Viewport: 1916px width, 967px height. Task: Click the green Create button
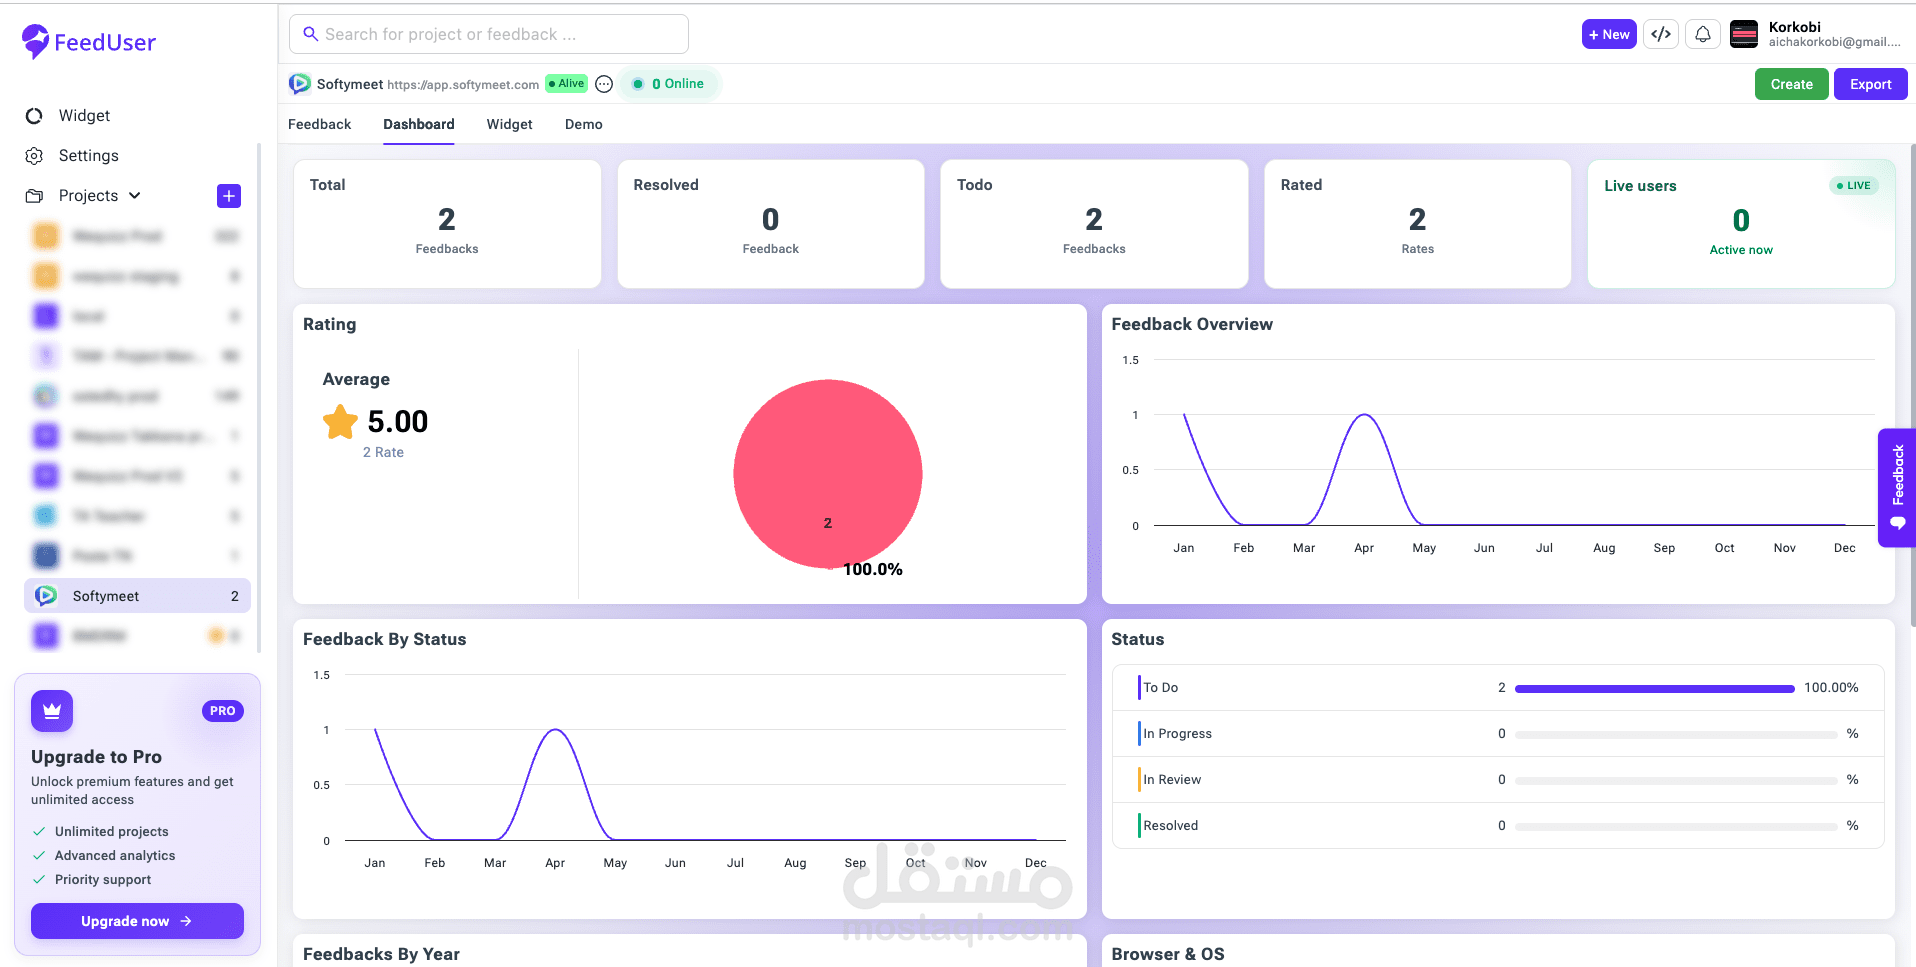point(1792,84)
